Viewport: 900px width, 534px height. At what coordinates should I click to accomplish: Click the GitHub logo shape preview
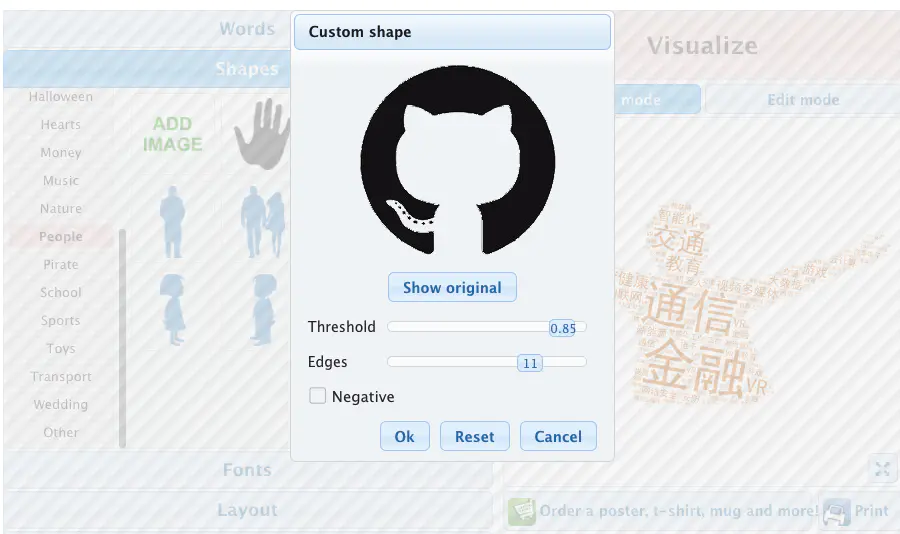457,160
